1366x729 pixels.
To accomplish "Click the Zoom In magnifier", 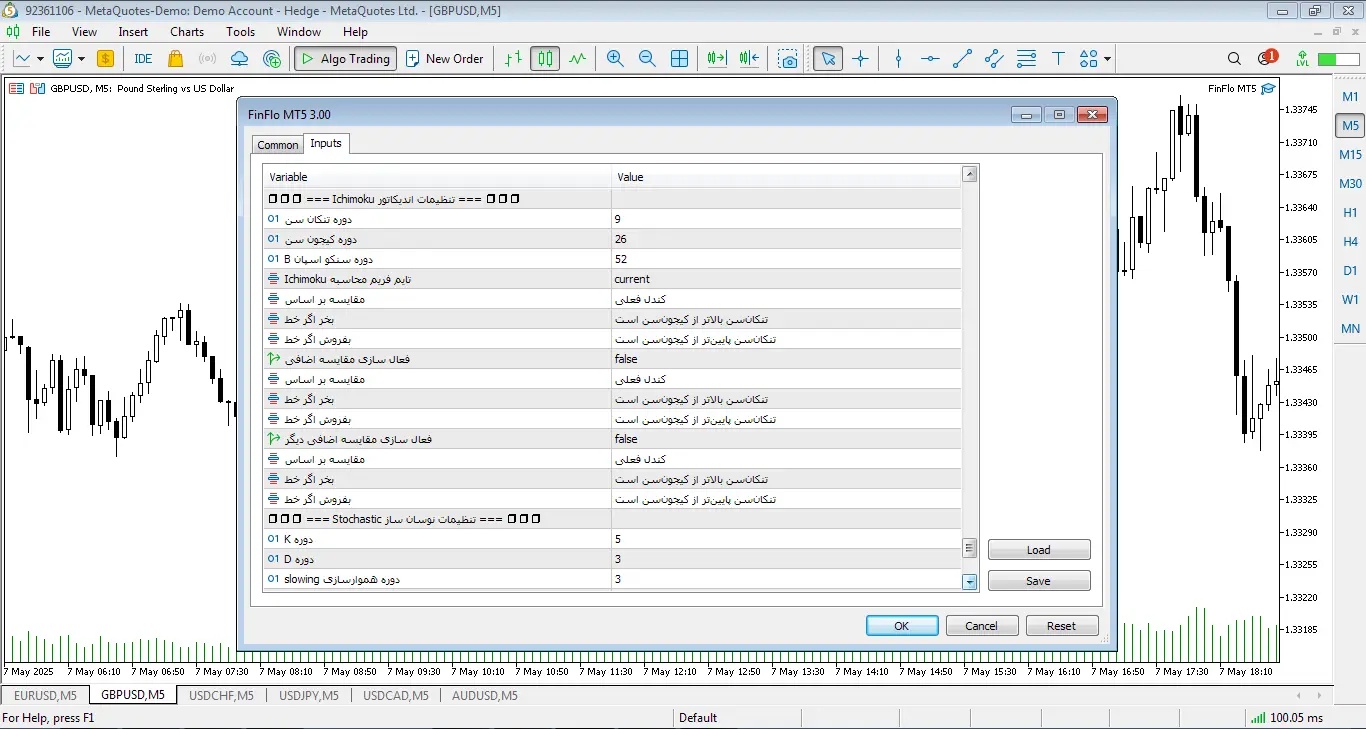I will pyautogui.click(x=615, y=59).
